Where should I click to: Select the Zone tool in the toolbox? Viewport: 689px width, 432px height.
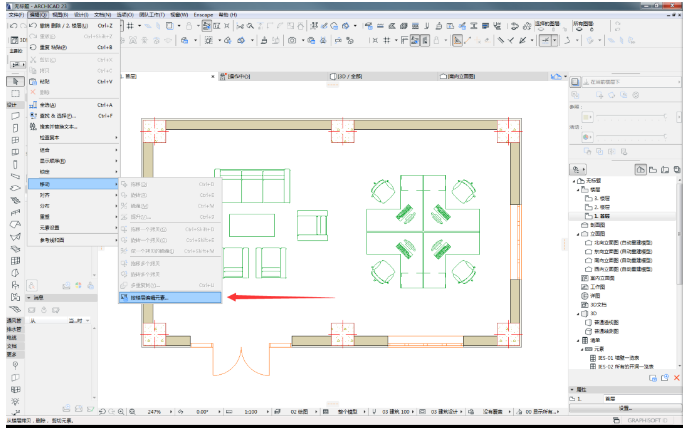(x=15, y=297)
